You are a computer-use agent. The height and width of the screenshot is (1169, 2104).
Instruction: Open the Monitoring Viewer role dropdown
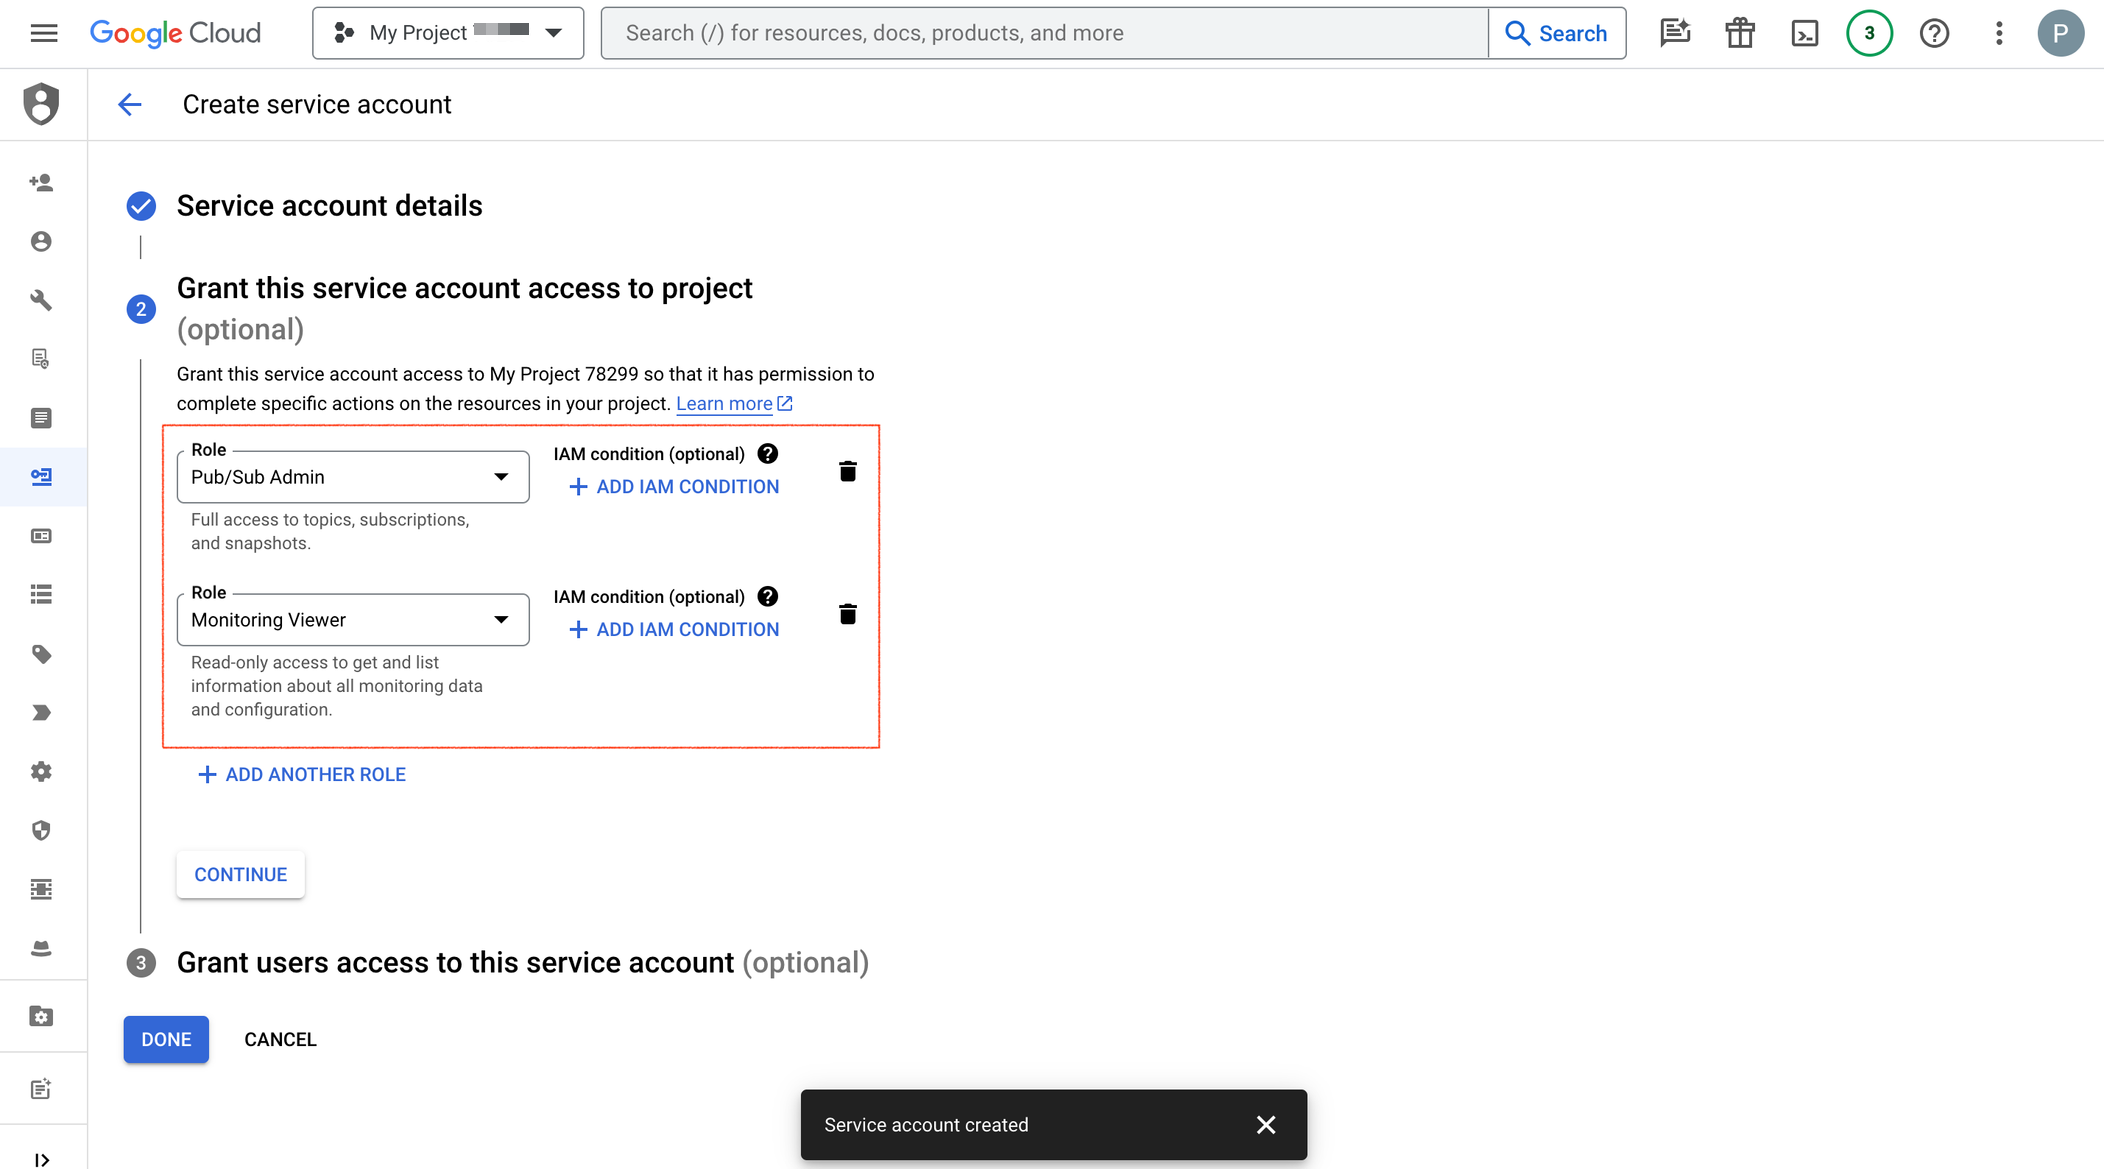tap(353, 620)
